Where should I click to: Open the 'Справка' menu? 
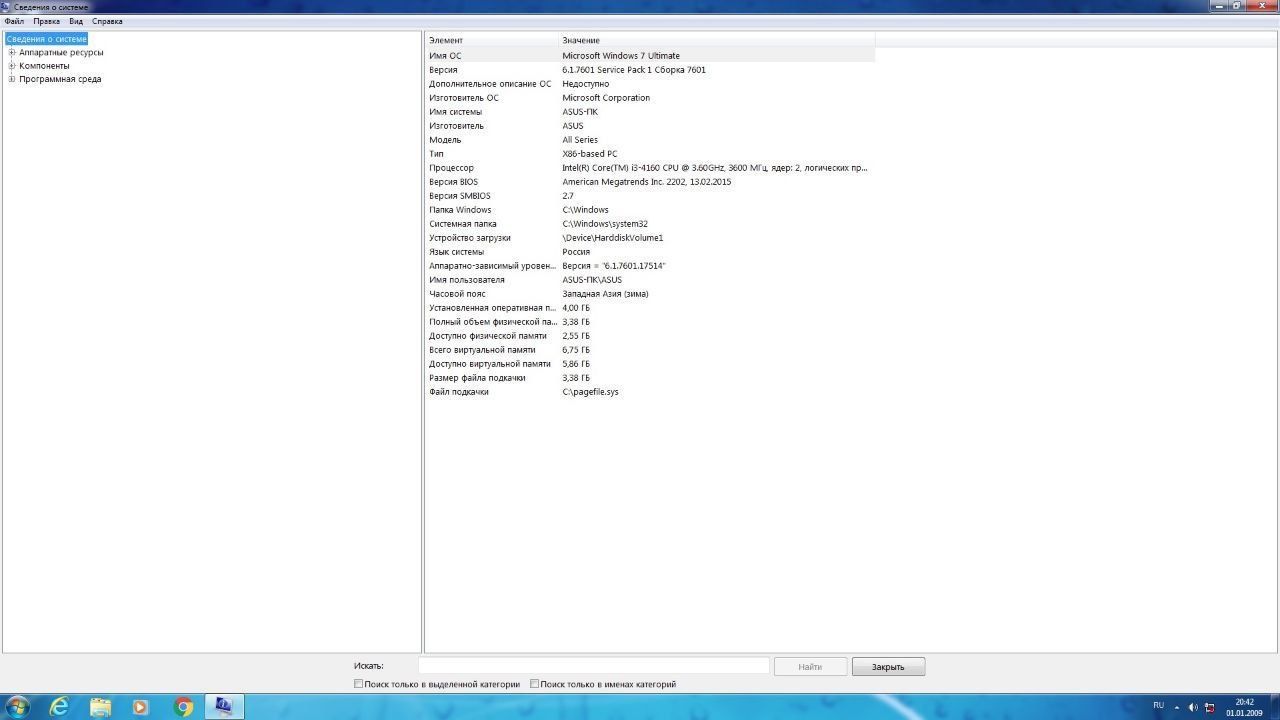coord(107,21)
